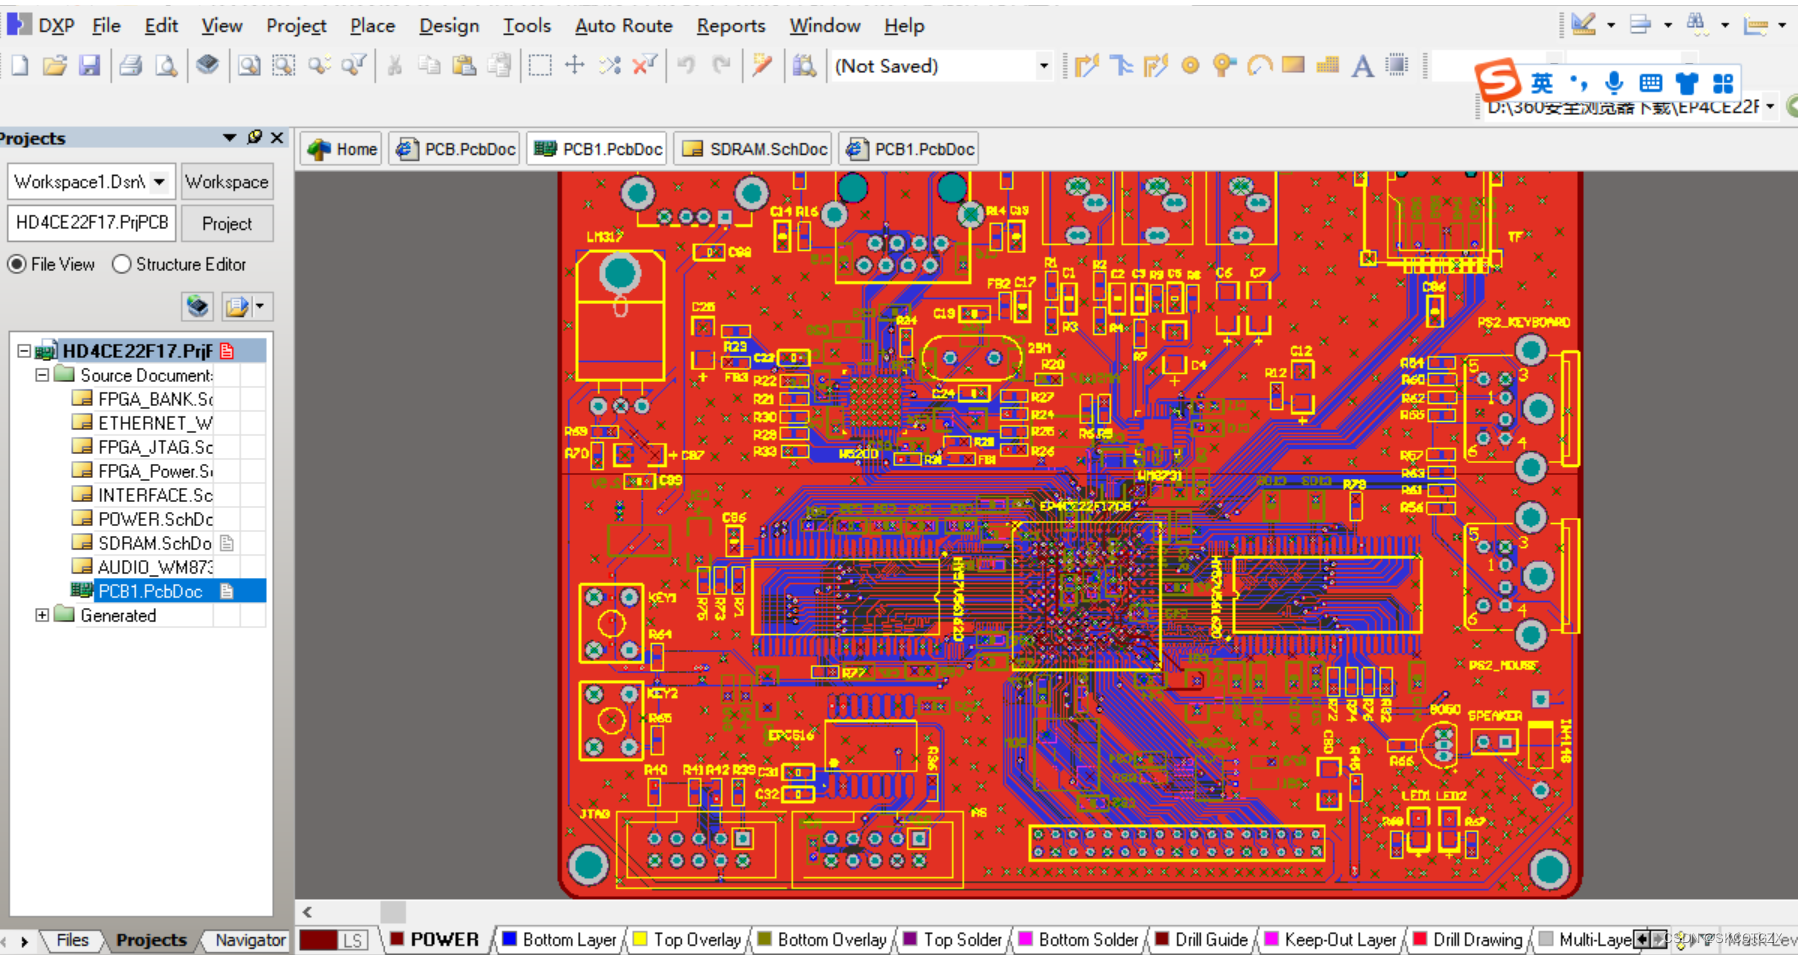Select the Place Via tool

point(1224,65)
